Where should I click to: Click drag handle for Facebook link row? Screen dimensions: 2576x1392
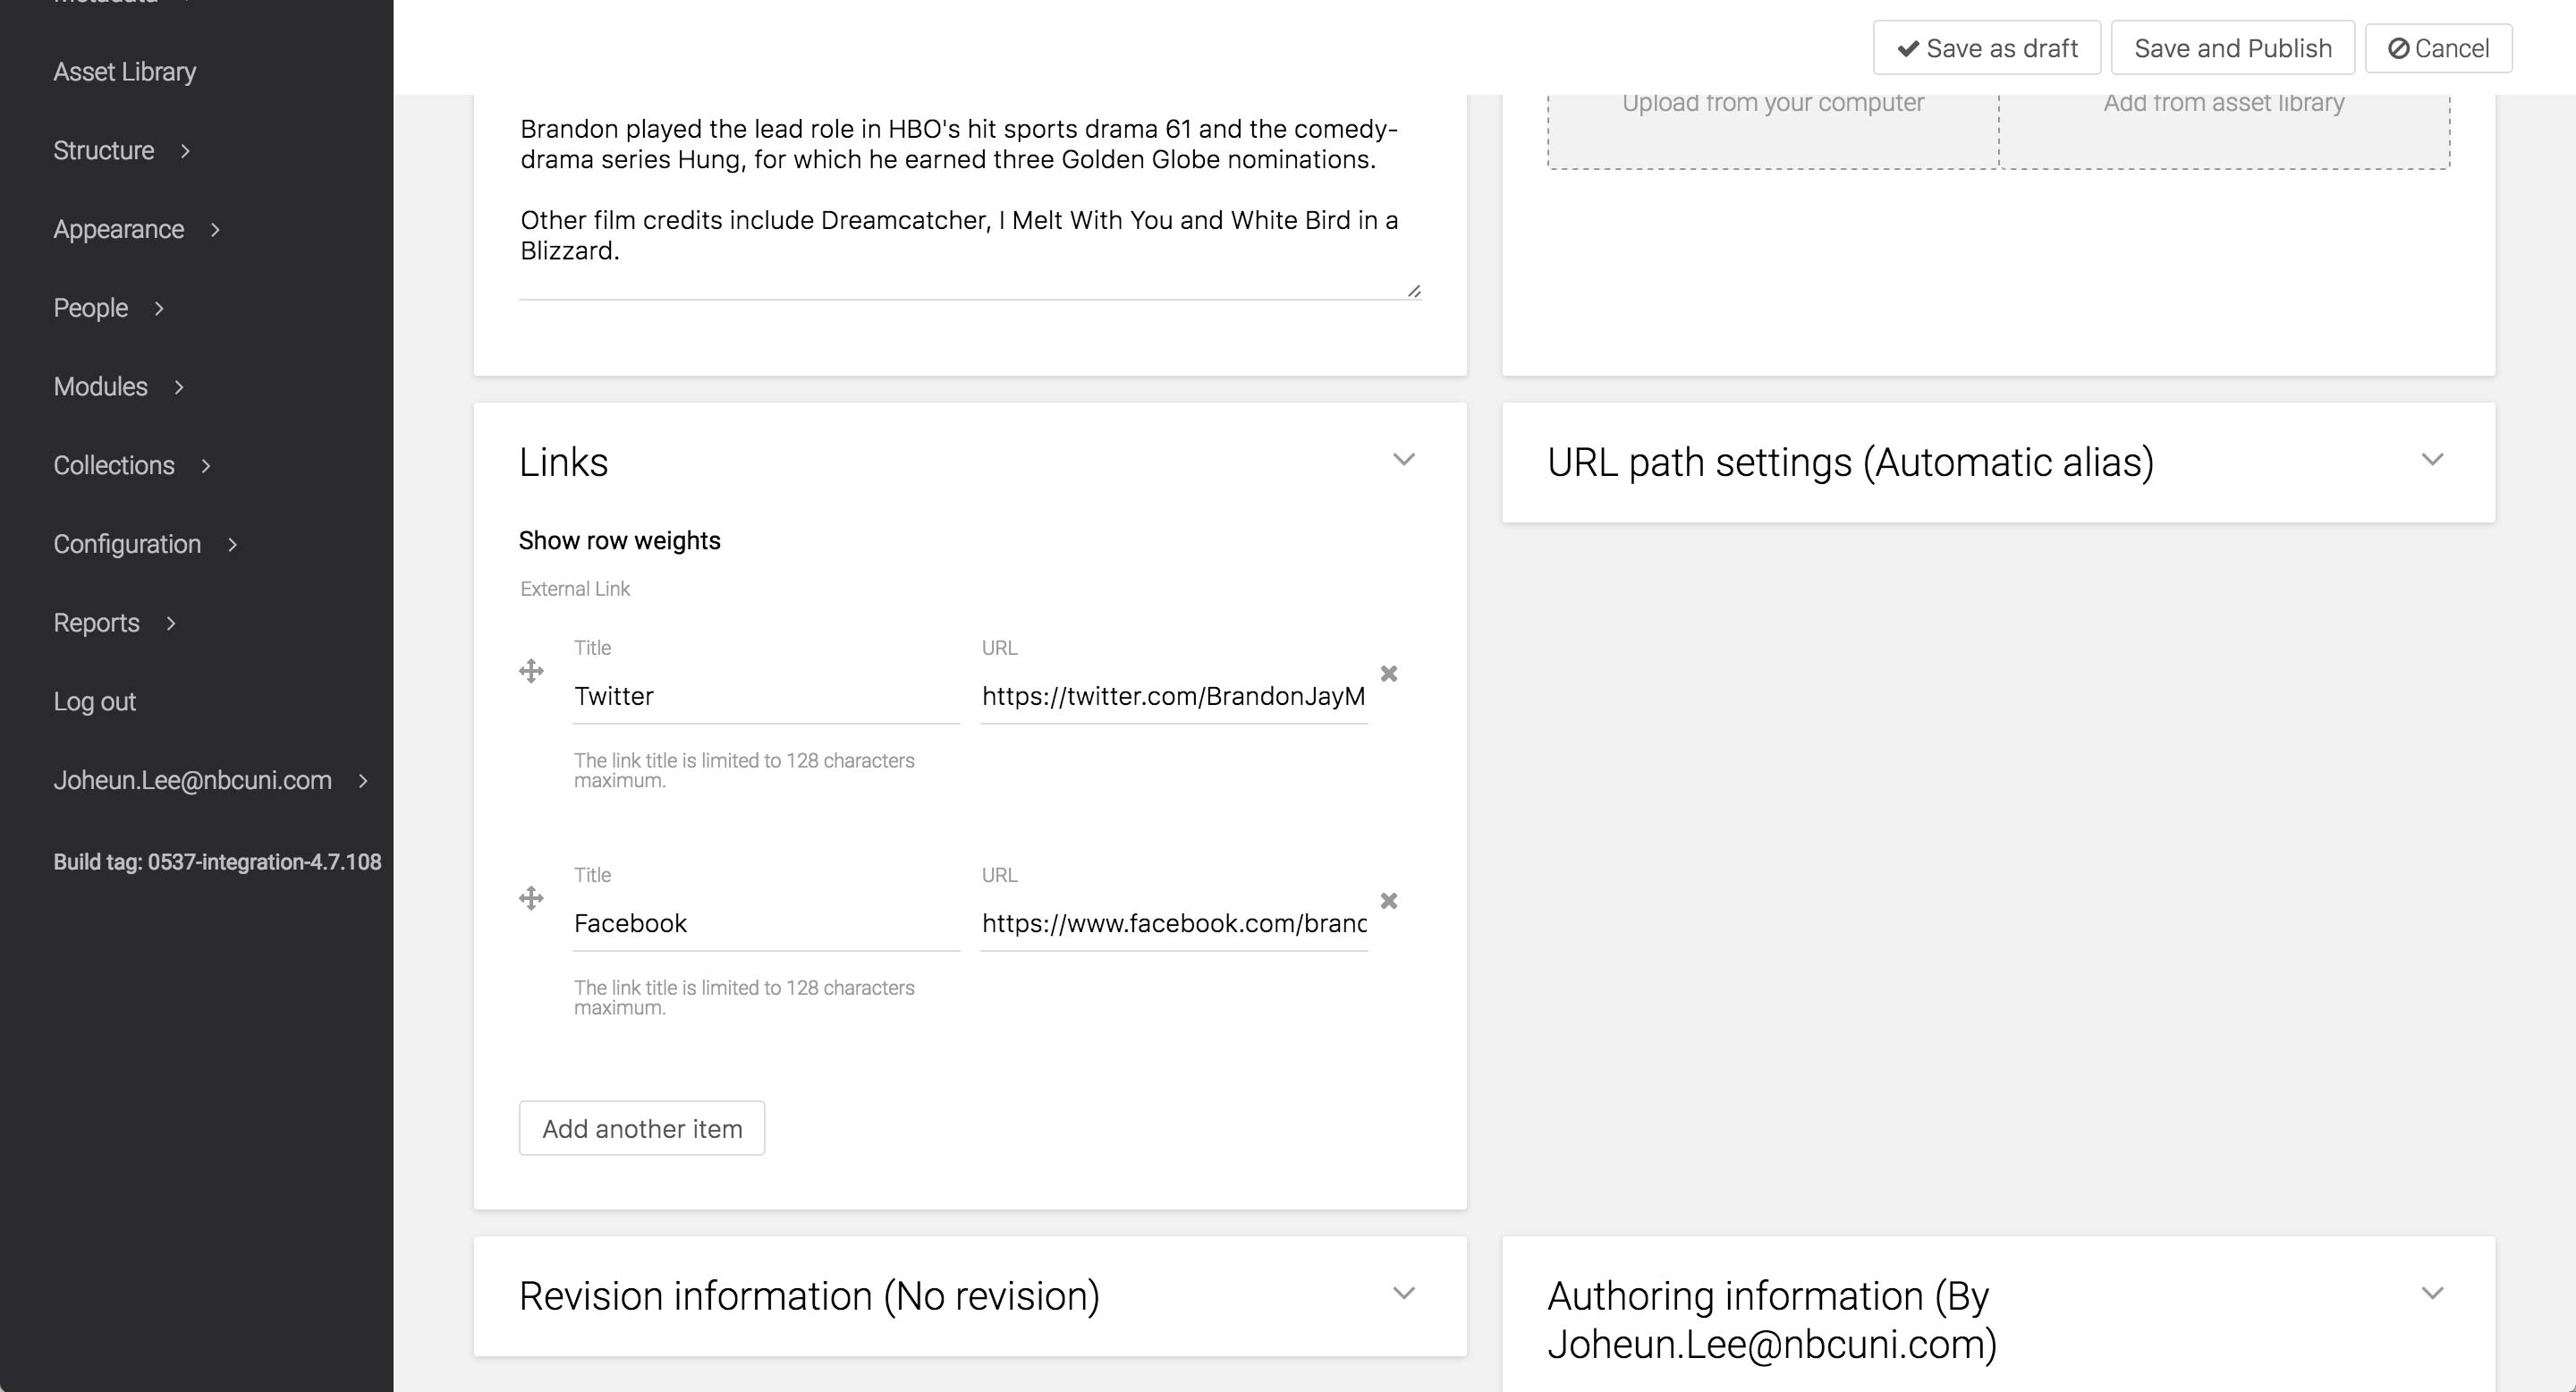point(531,898)
